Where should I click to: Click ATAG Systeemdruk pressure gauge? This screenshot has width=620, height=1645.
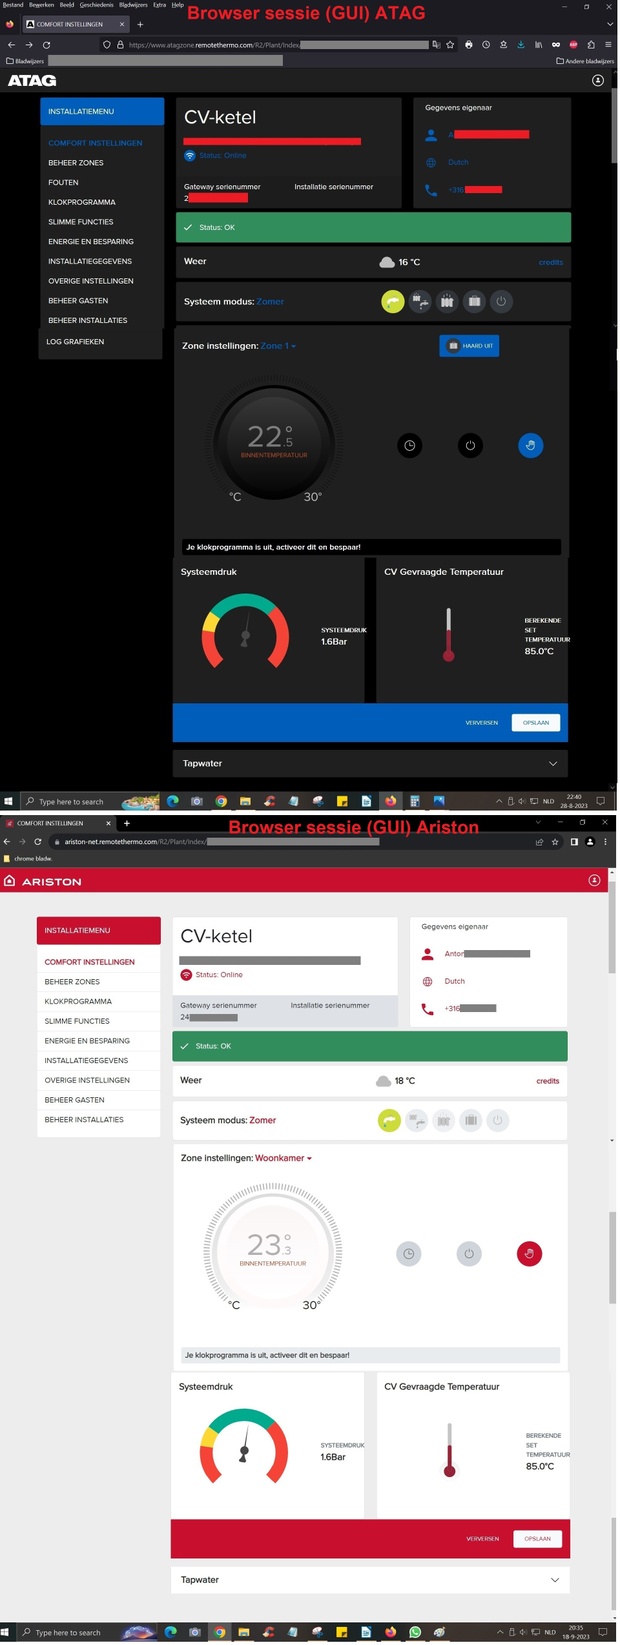click(x=245, y=633)
